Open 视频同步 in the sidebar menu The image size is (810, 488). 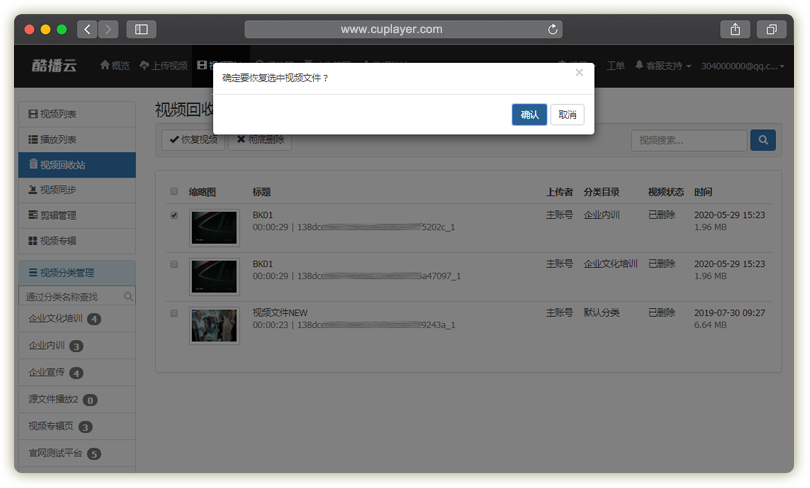pos(77,190)
